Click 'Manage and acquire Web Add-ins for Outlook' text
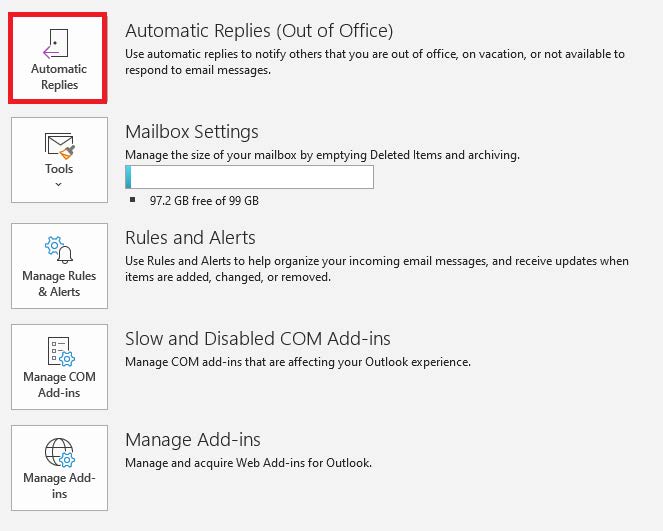This screenshot has height=531, width=663. (249, 463)
